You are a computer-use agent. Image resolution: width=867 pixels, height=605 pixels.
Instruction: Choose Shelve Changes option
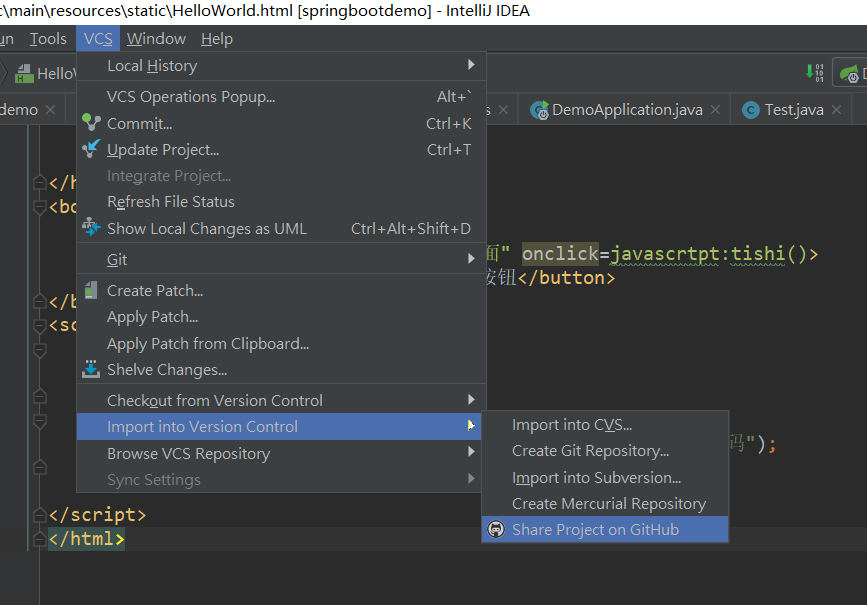tap(281, 369)
